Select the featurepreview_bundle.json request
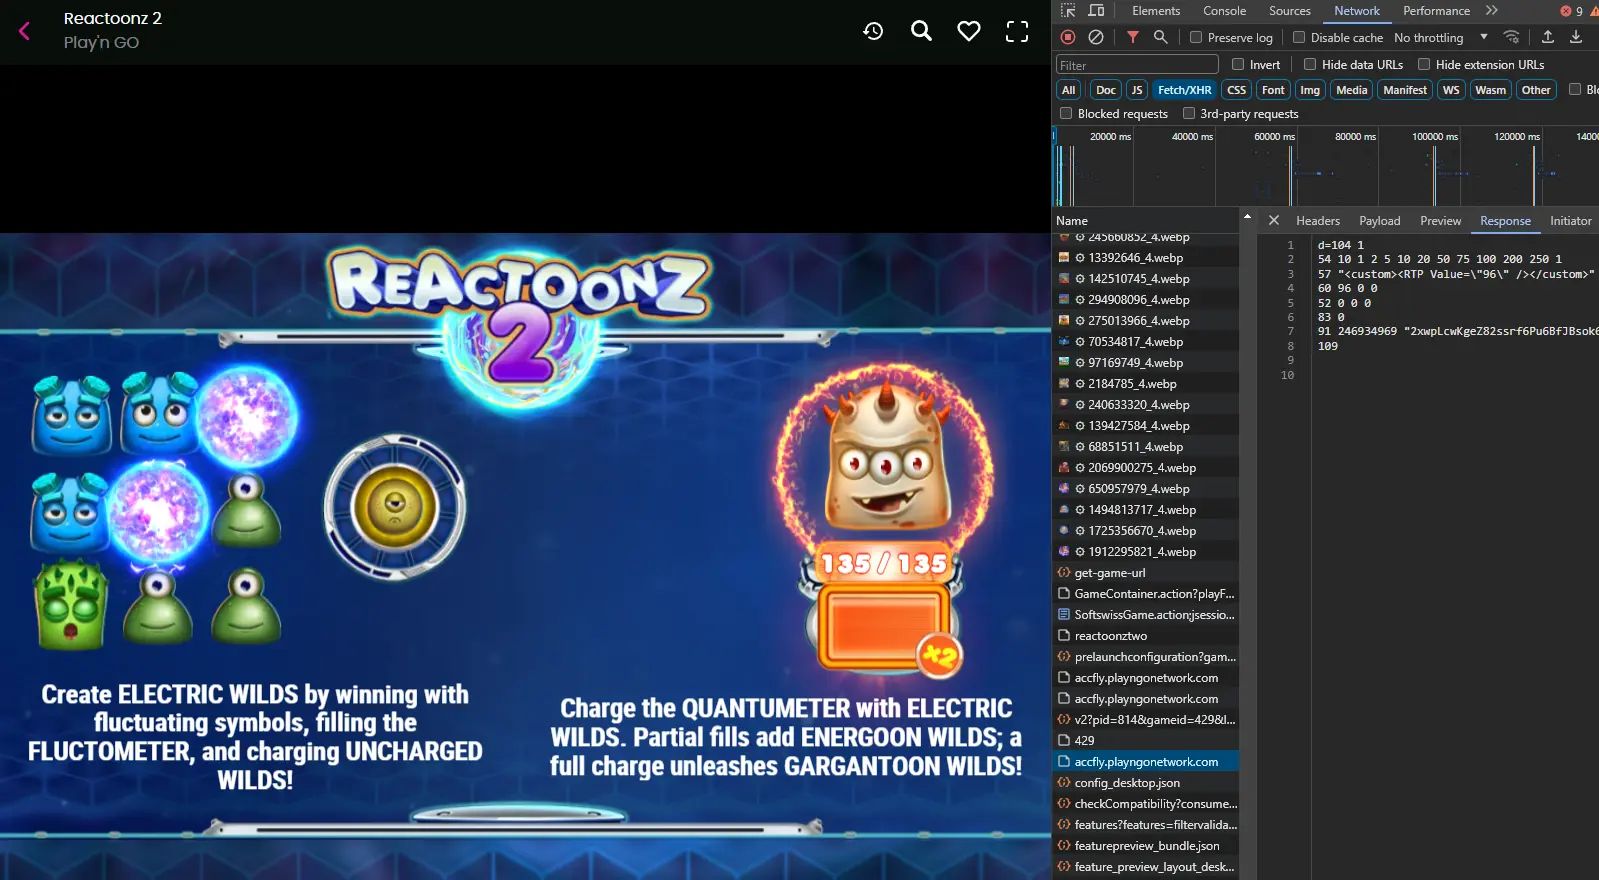This screenshot has height=880, width=1599. click(1146, 846)
